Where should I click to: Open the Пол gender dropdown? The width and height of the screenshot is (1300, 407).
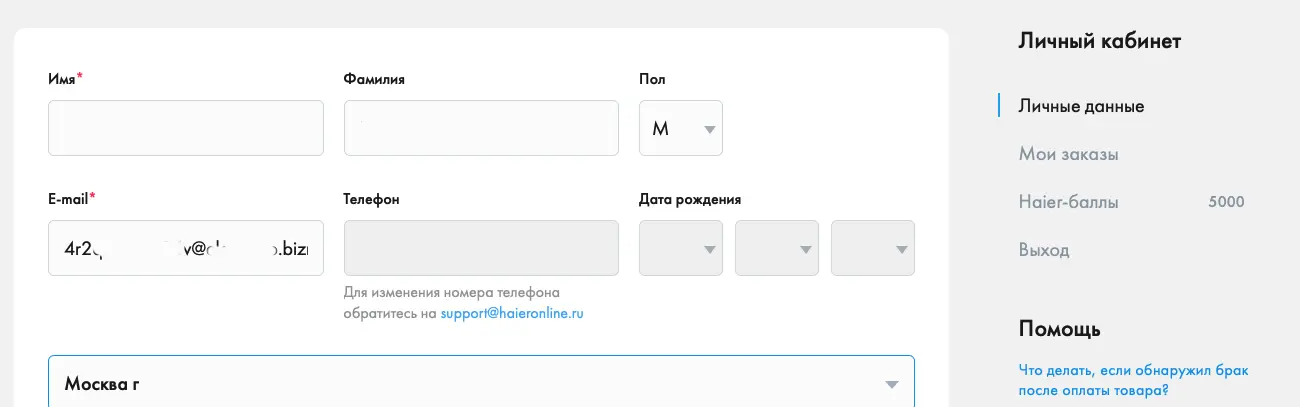pos(681,128)
